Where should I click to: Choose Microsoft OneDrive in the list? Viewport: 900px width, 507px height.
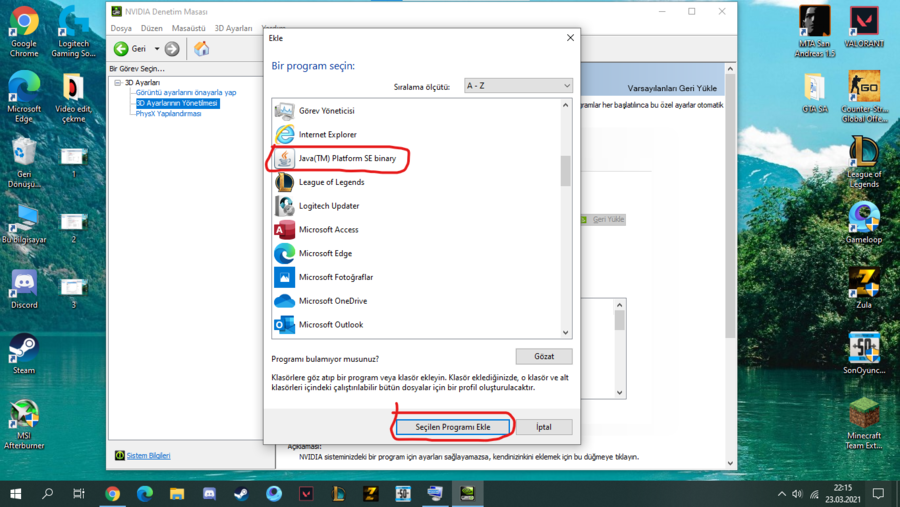coord(332,301)
